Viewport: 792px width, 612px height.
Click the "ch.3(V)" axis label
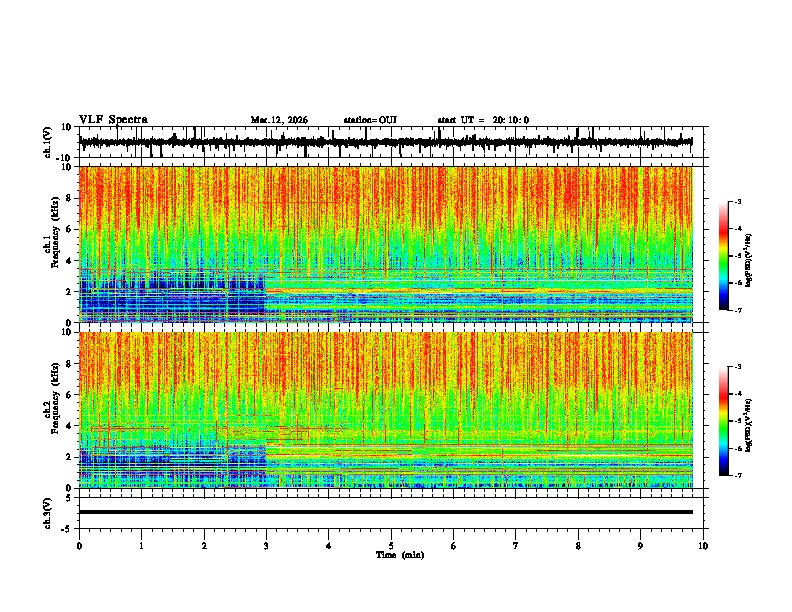pos(47,513)
